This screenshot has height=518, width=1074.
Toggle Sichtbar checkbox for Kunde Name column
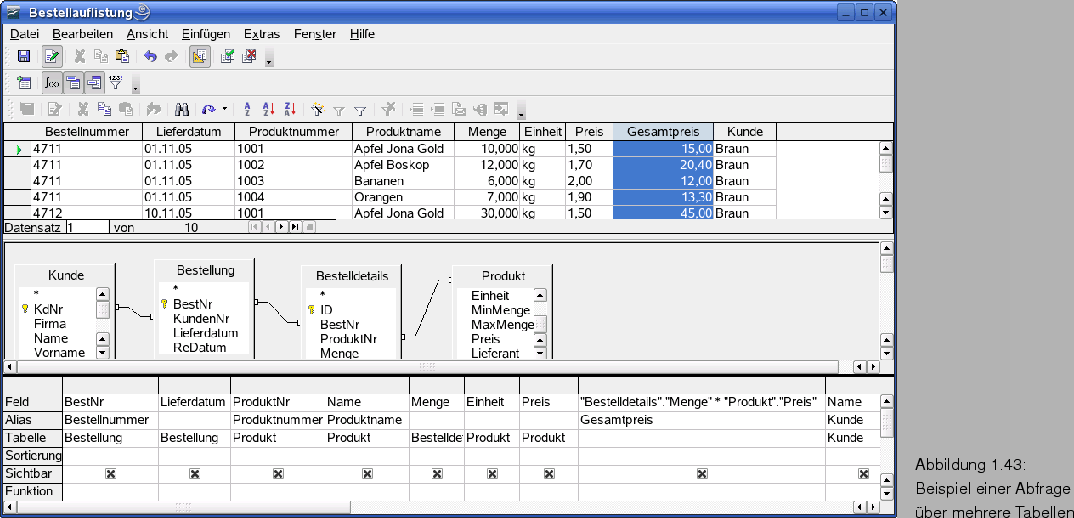pos(864,473)
